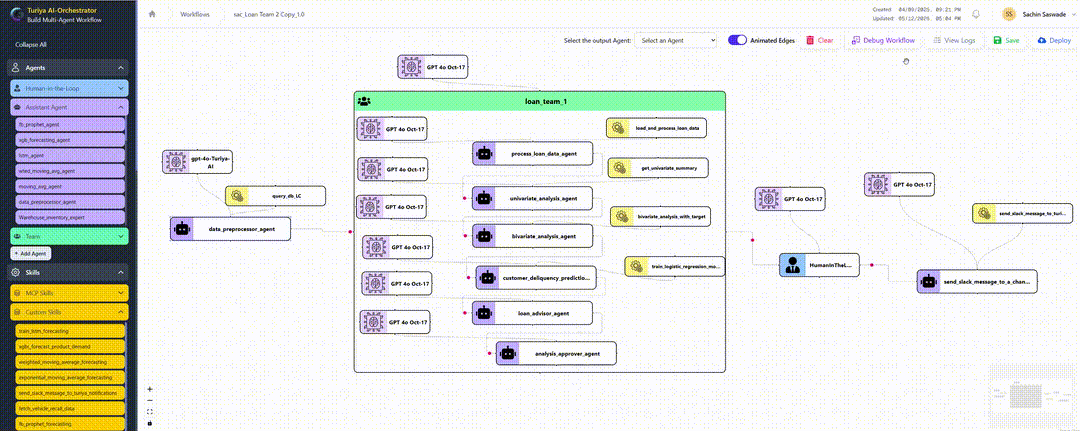Open the notifications bell icon
This screenshot has width=1080, height=431.
coord(976,14)
